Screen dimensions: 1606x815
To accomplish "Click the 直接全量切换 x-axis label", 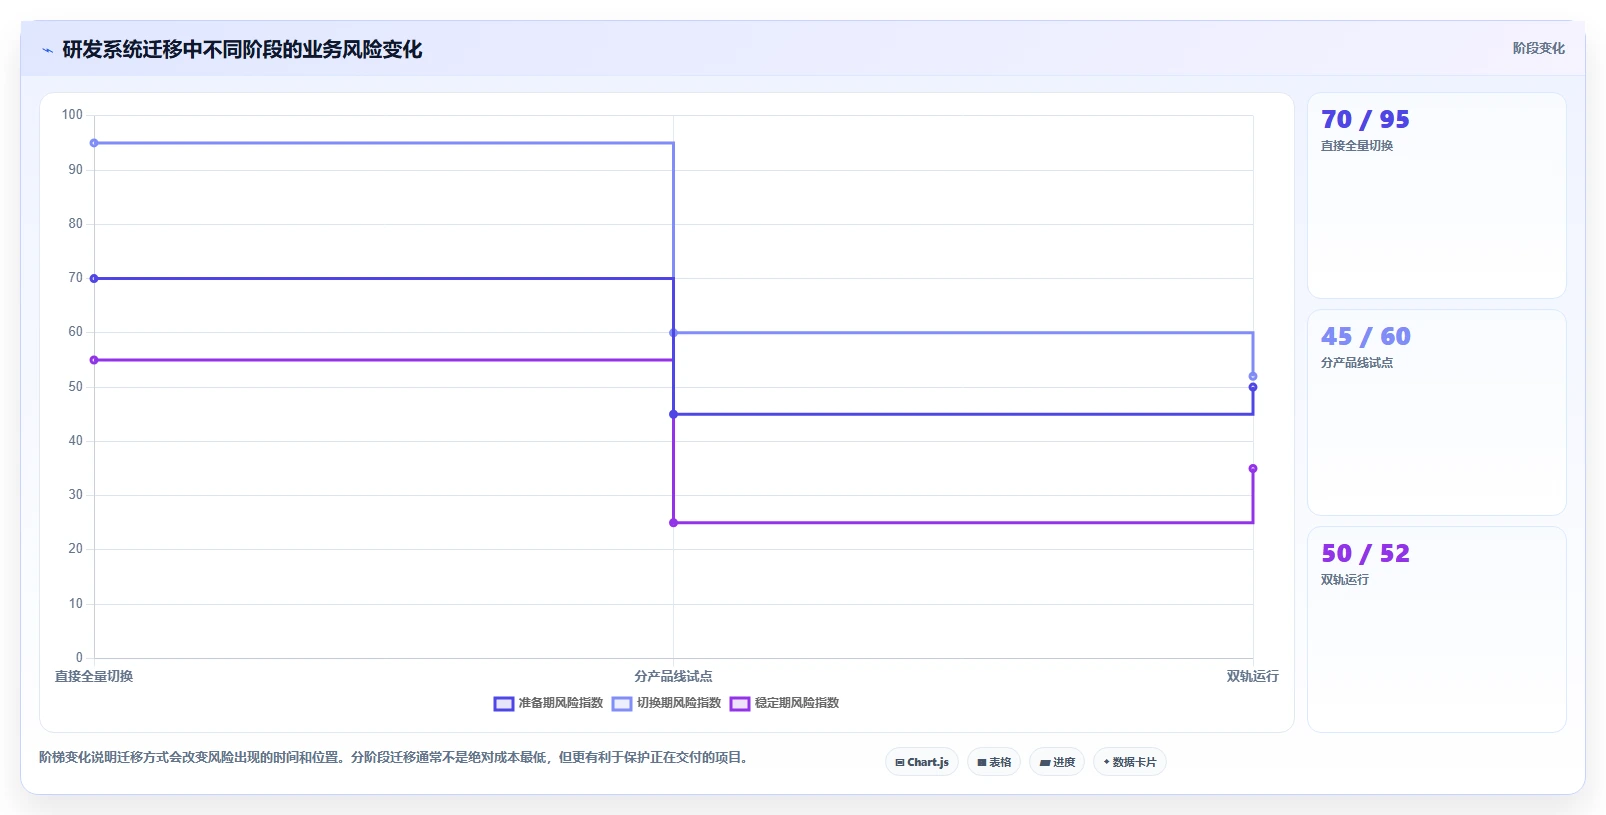I will pos(94,677).
